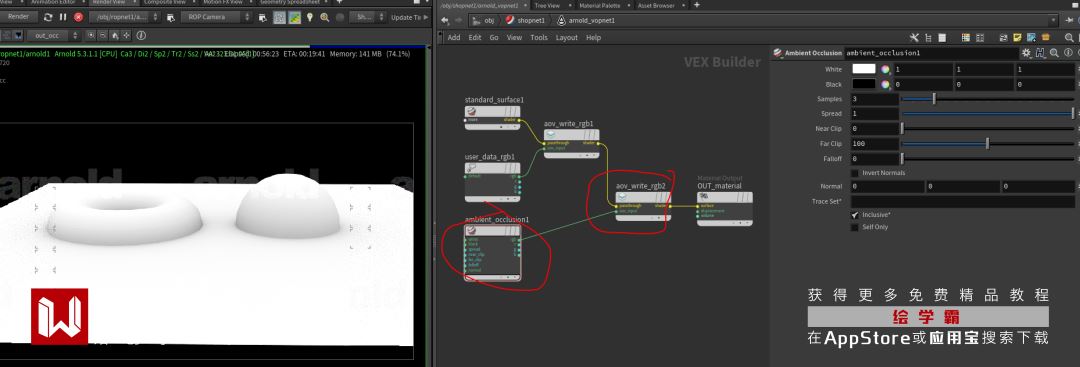The height and width of the screenshot is (367, 1080).
Task: Click the shopnet1 path segment
Action: tap(527, 21)
